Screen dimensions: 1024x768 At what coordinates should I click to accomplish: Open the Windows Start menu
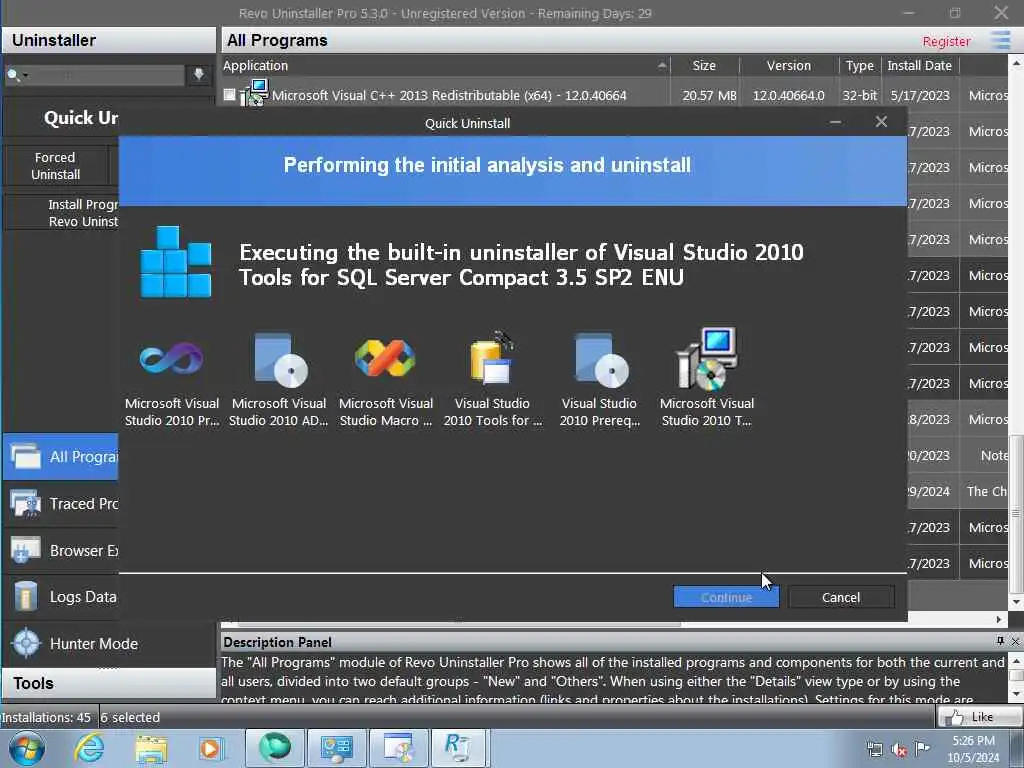[26, 748]
